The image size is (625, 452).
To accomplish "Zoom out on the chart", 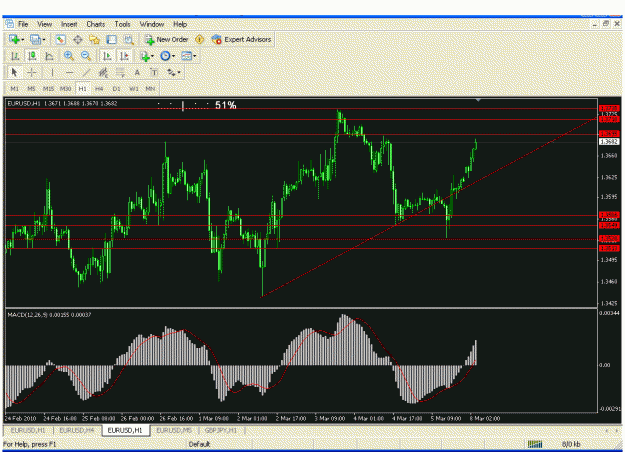I will click(86, 56).
